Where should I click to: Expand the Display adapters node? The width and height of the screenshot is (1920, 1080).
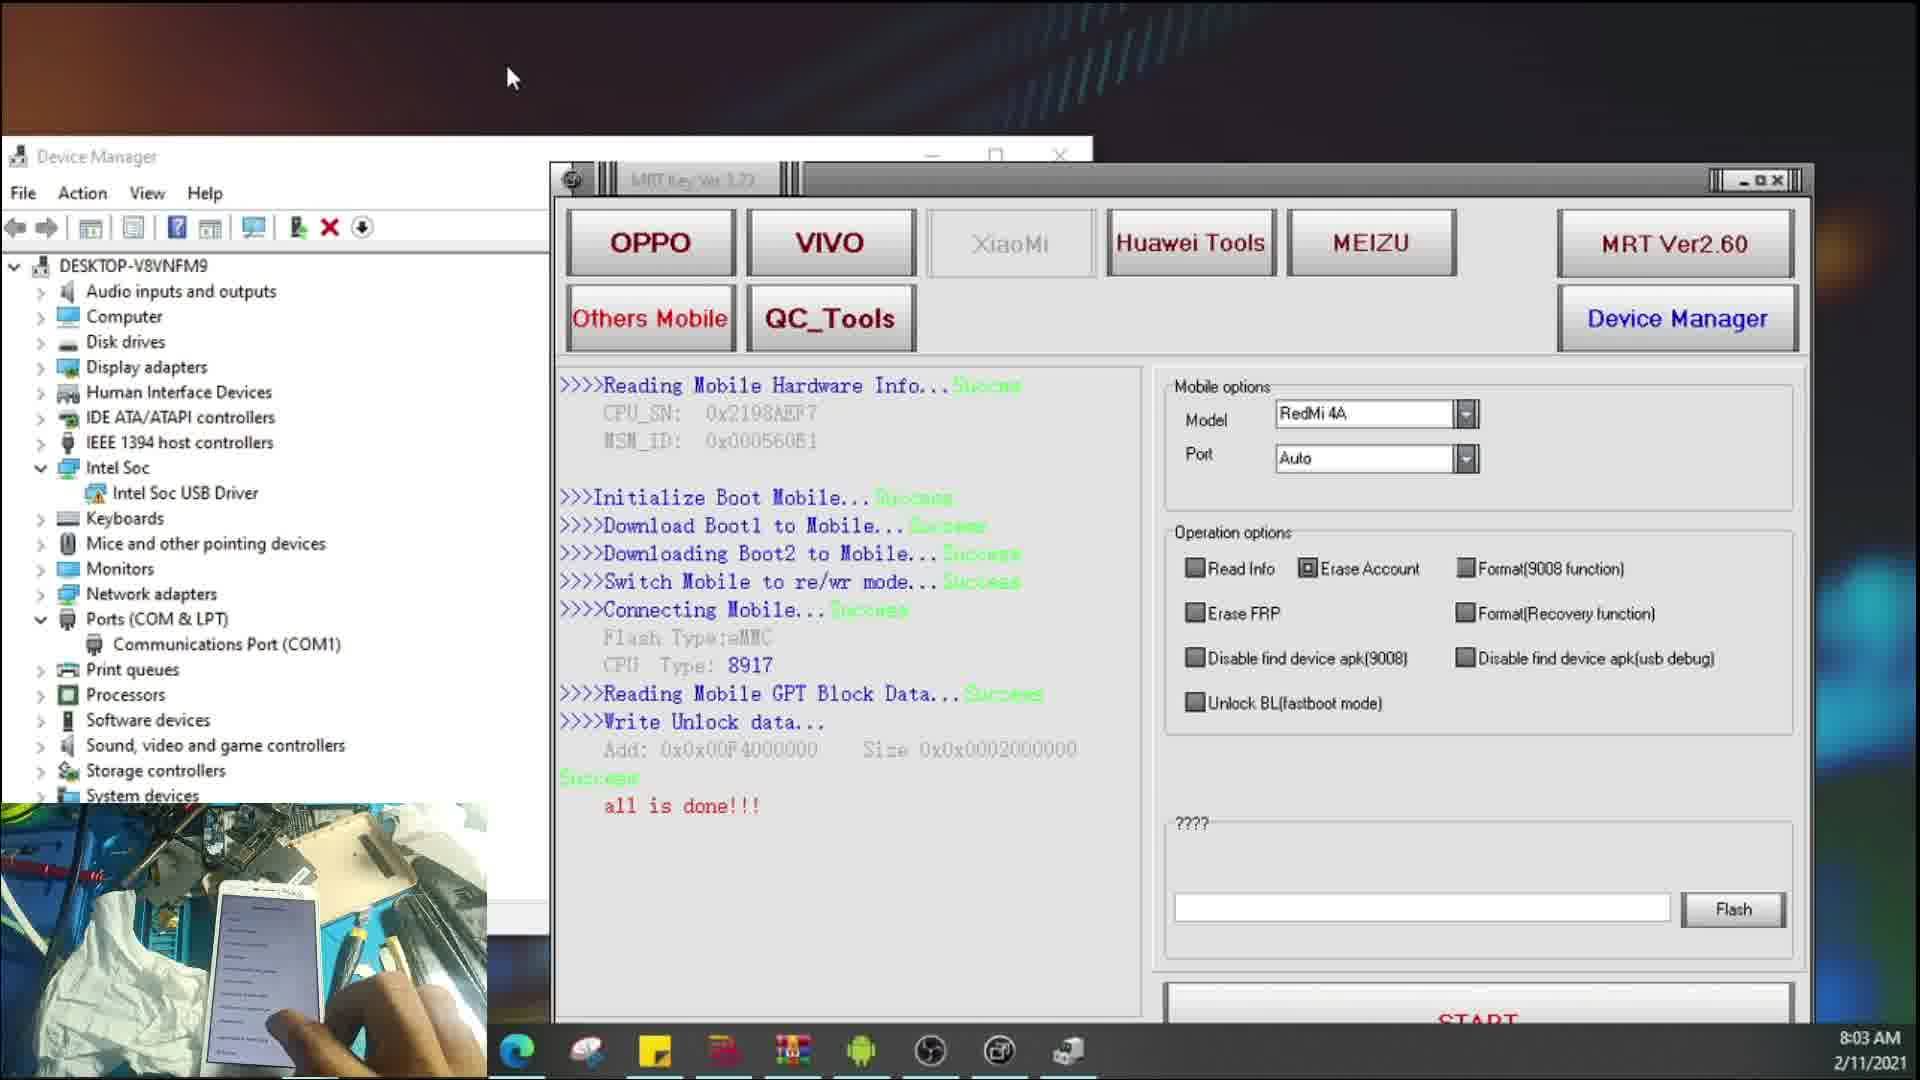click(40, 367)
